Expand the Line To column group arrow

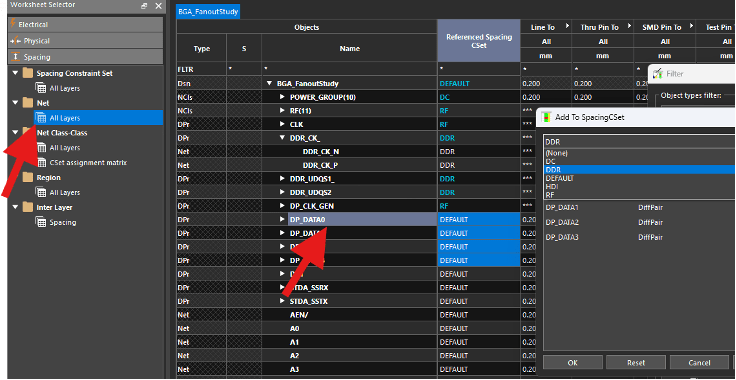(567, 26)
